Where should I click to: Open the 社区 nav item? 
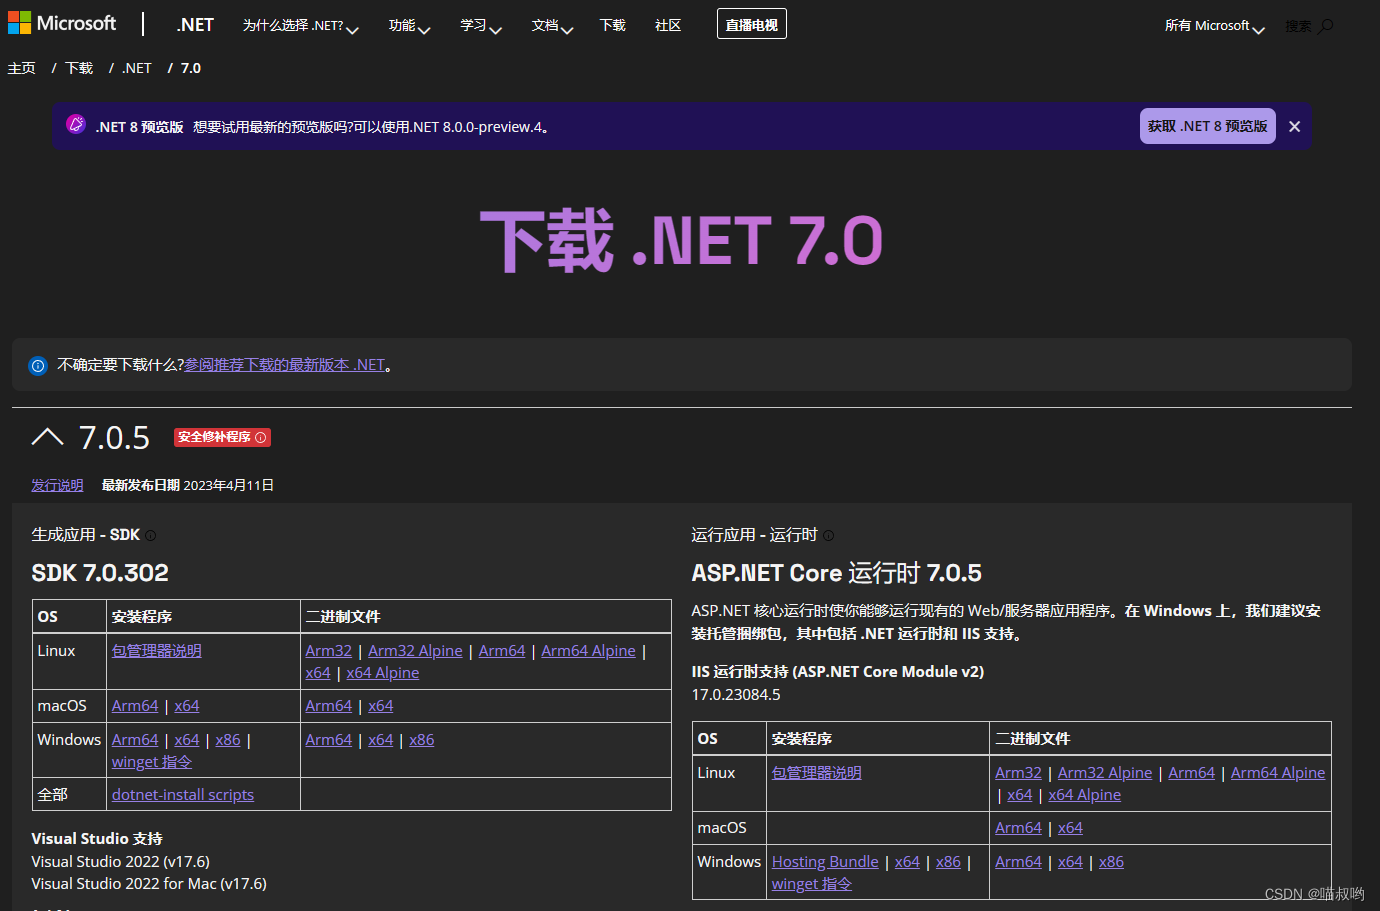[668, 25]
